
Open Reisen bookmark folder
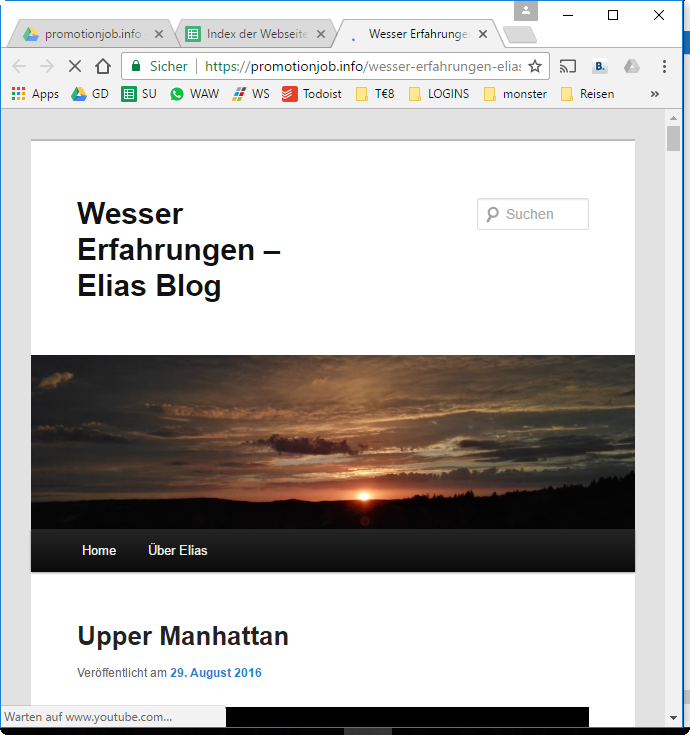587,94
